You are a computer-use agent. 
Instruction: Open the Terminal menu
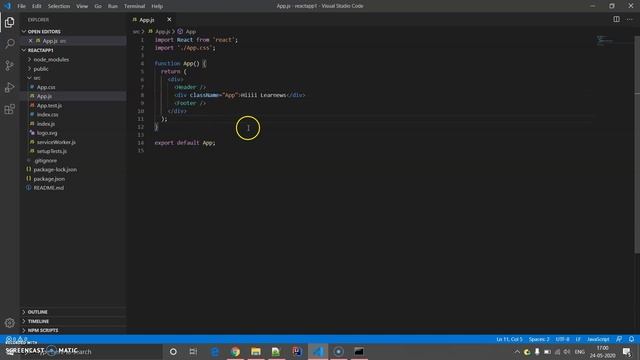pyautogui.click(x=134, y=6)
